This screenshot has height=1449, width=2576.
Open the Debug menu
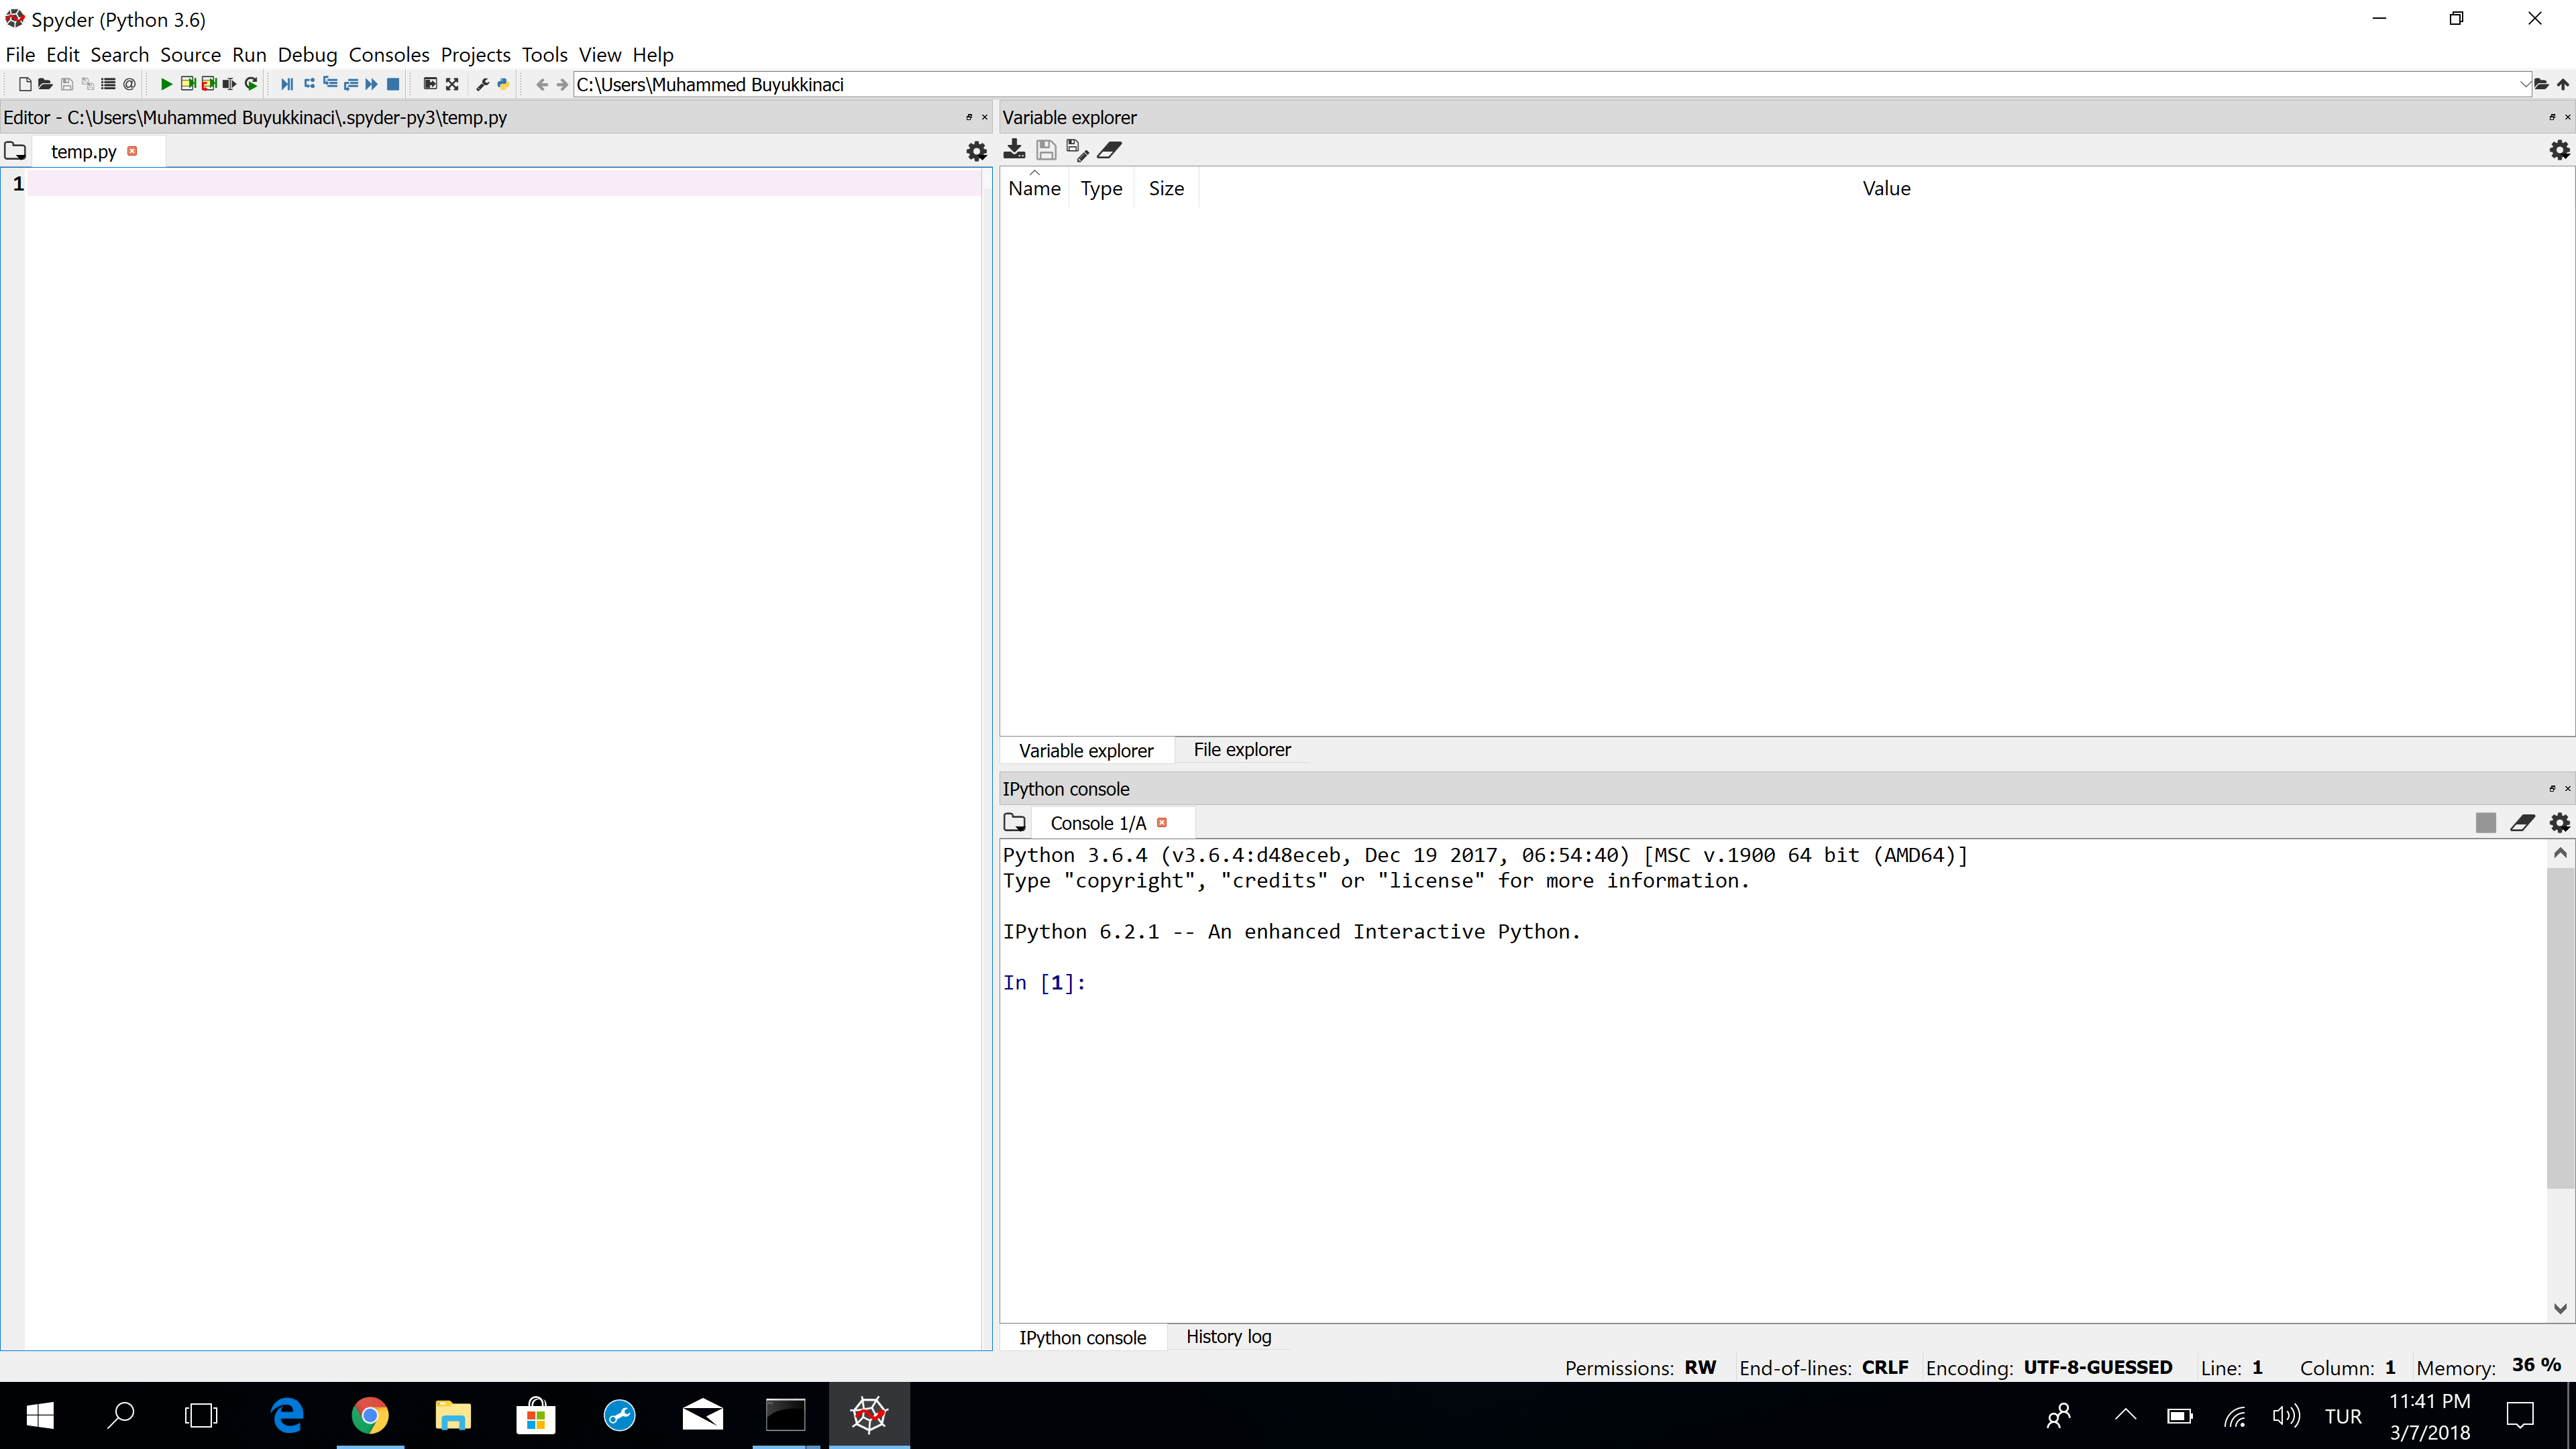(307, 55)
